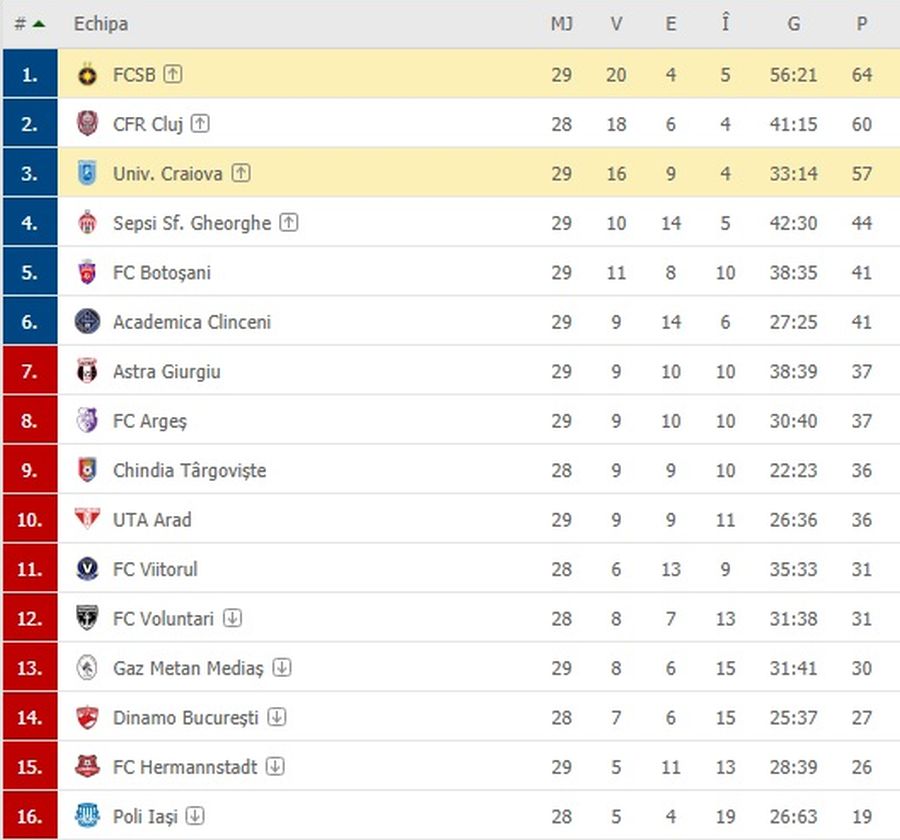Click the FC Viitorul team logo
This screenshot has width=900, height=840.
click(x=87, y=569)
